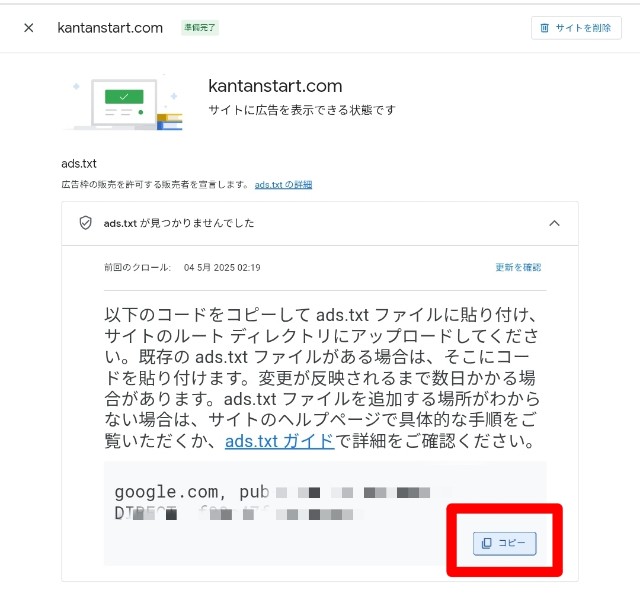The image size is (640, 600).
Task: Click the ads.txt code snippet text
Action: coord(272,502)
